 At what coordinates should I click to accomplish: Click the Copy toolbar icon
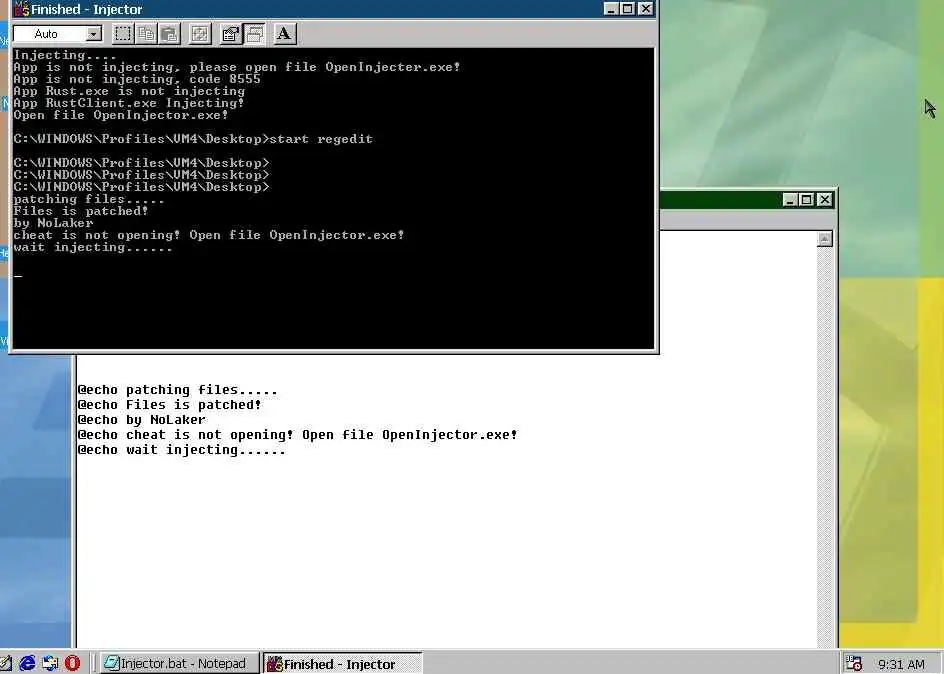point(146,34)
